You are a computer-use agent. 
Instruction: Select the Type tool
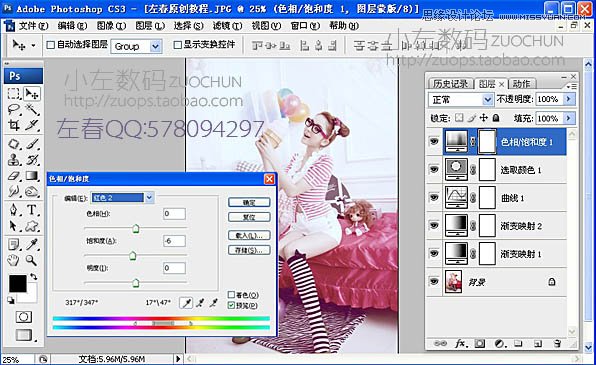click(x=32, y=210)
